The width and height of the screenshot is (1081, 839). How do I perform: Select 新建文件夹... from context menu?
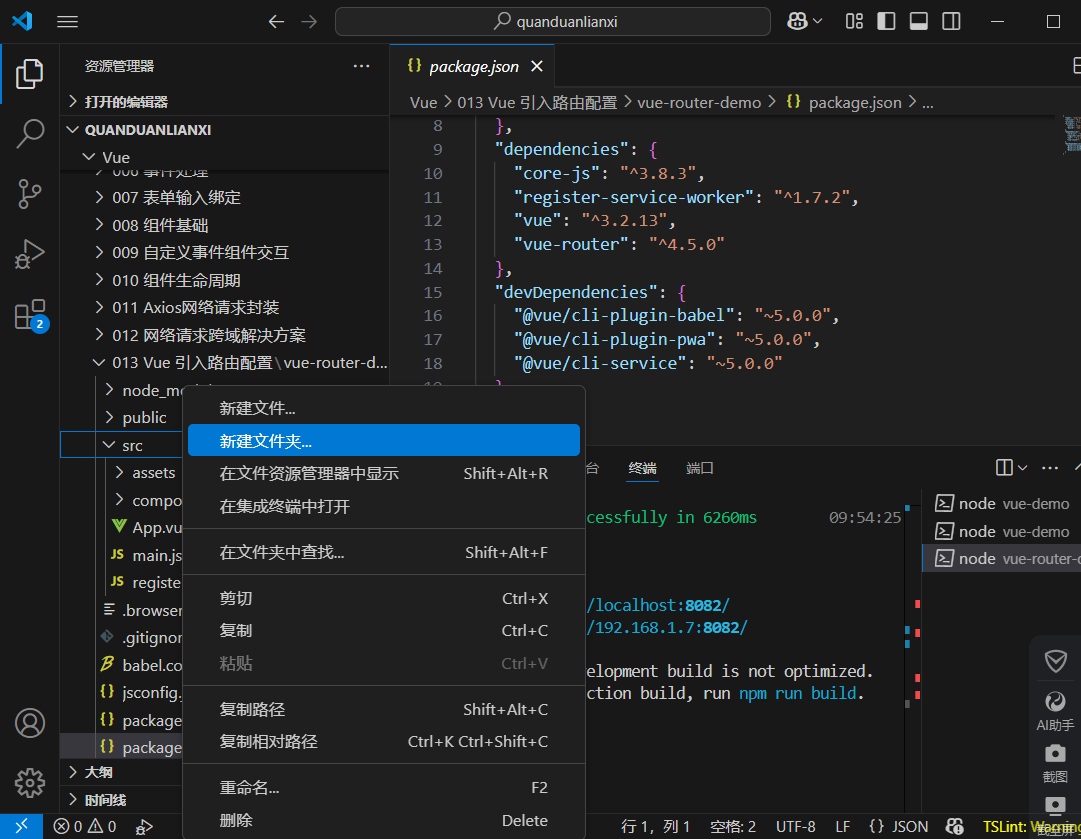(266, 441)
